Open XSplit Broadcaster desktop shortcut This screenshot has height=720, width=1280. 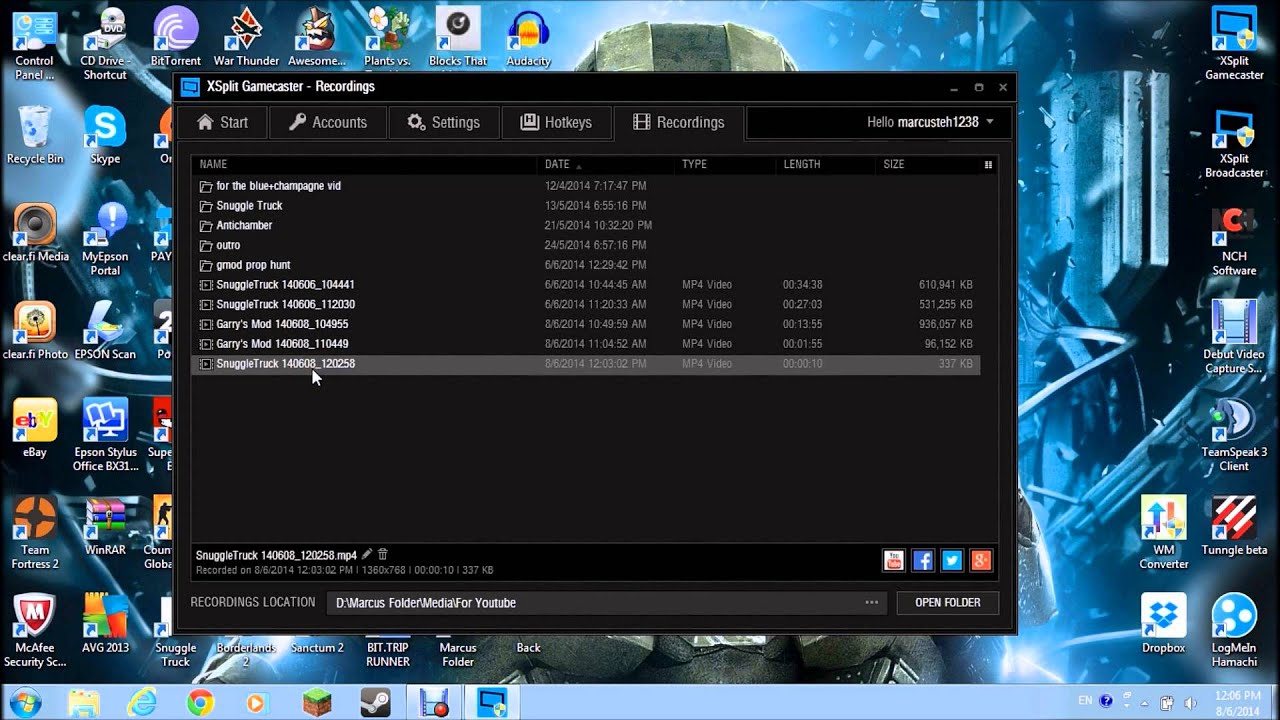coord(1234,144)
